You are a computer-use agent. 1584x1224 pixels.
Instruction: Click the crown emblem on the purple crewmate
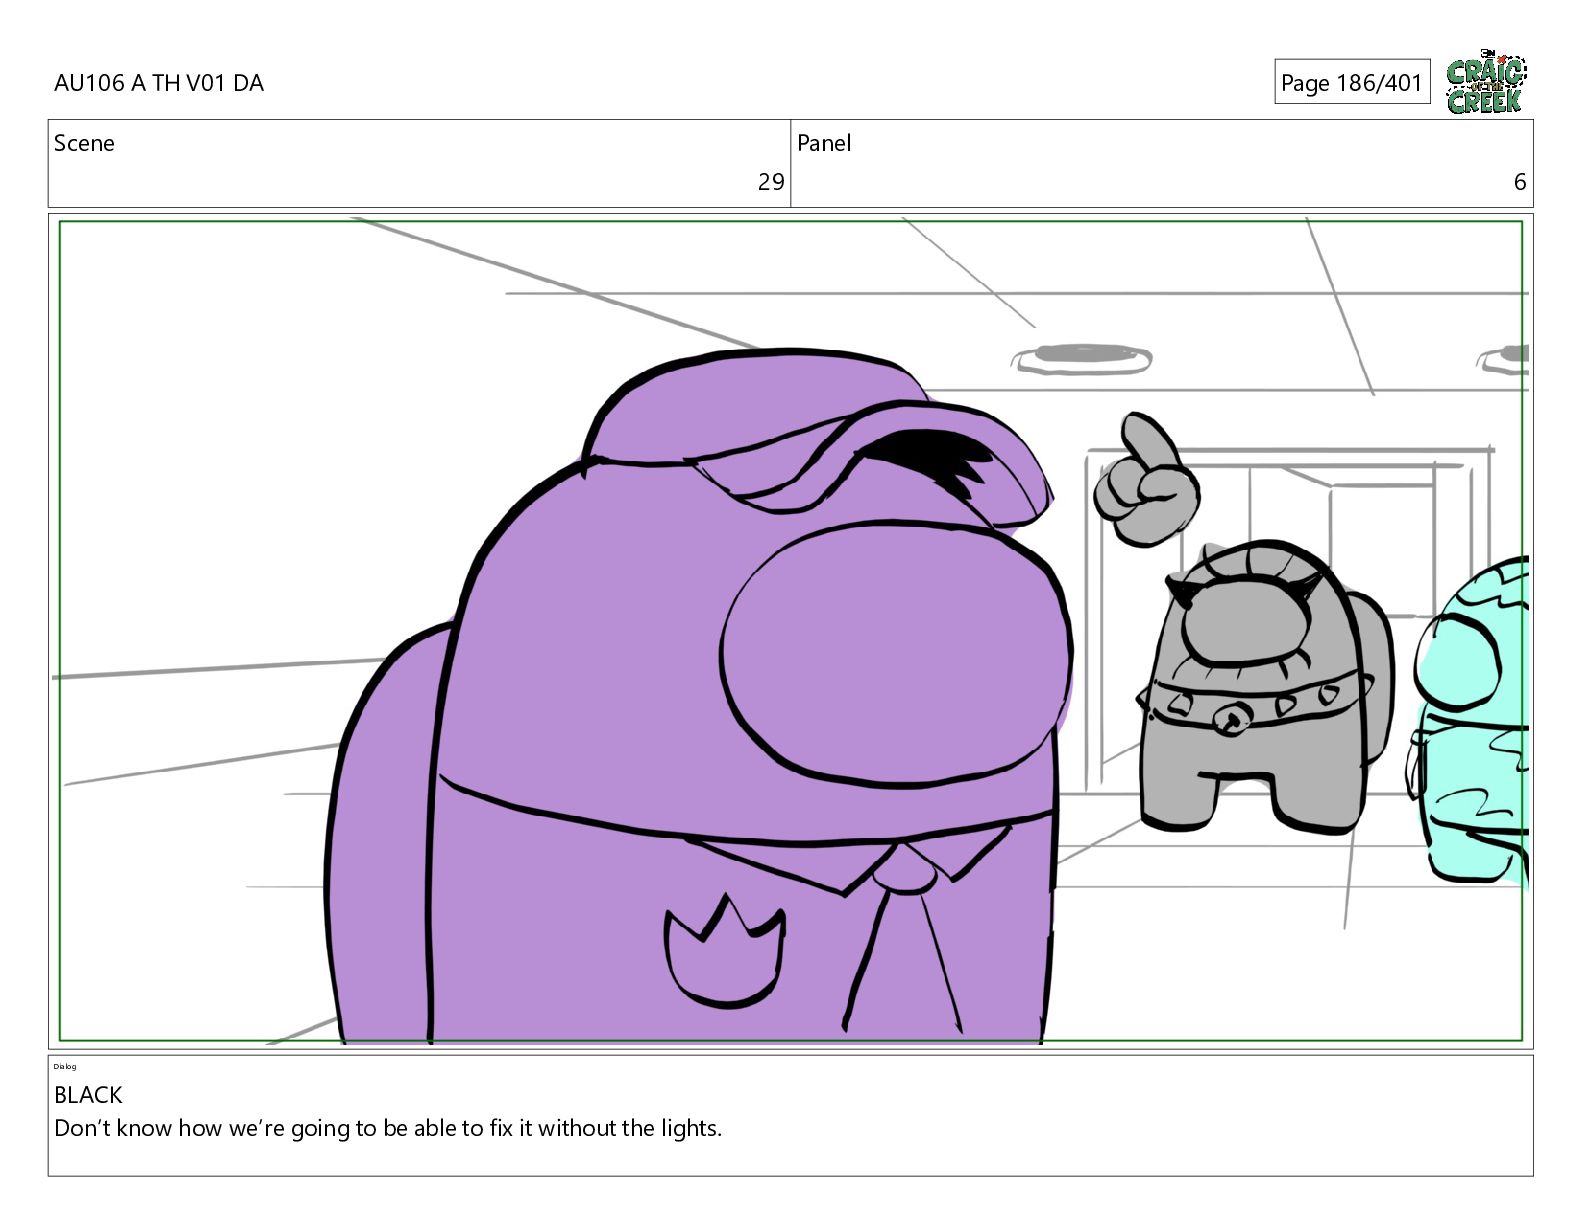point(725,948)
